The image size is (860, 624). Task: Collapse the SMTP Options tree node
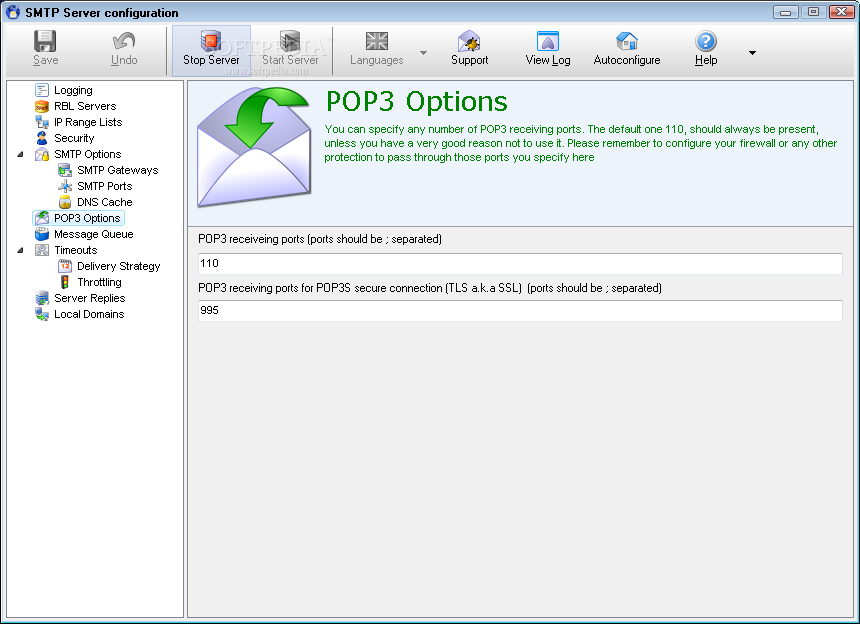pyautogui.click(x=20, y=154)
